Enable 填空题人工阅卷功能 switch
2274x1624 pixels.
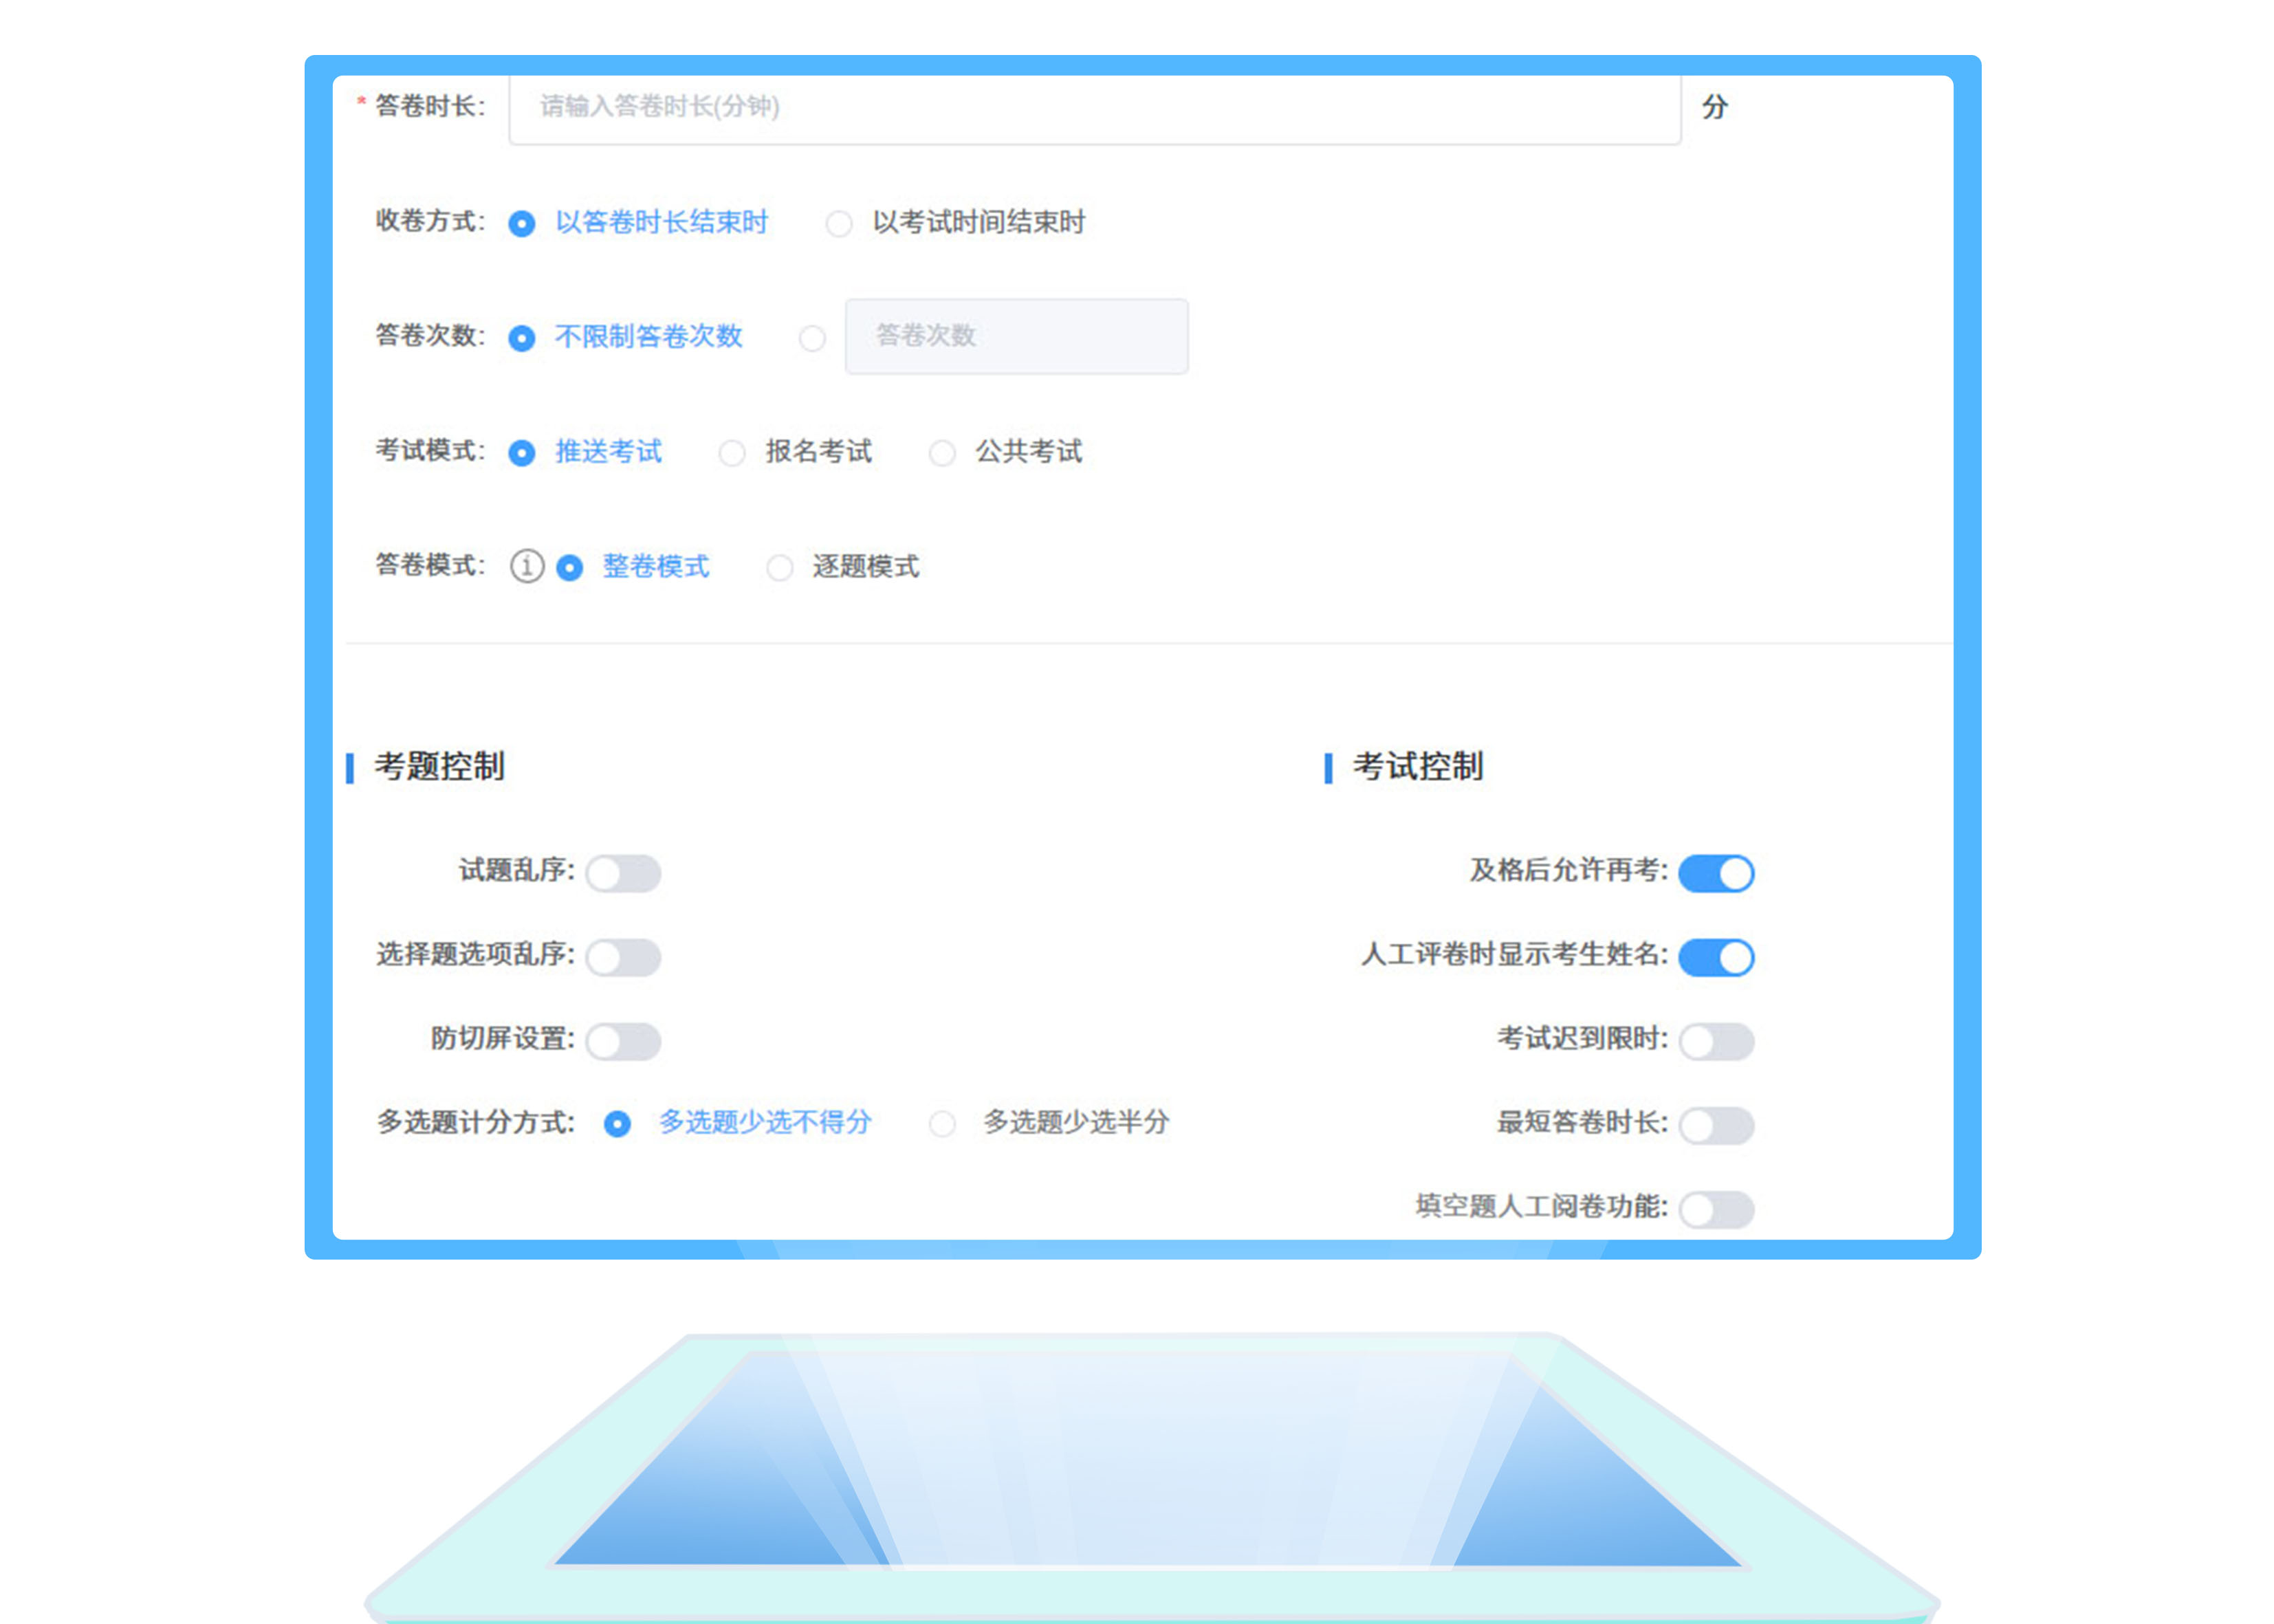pyautogui.click(x=1716, y=1209)
